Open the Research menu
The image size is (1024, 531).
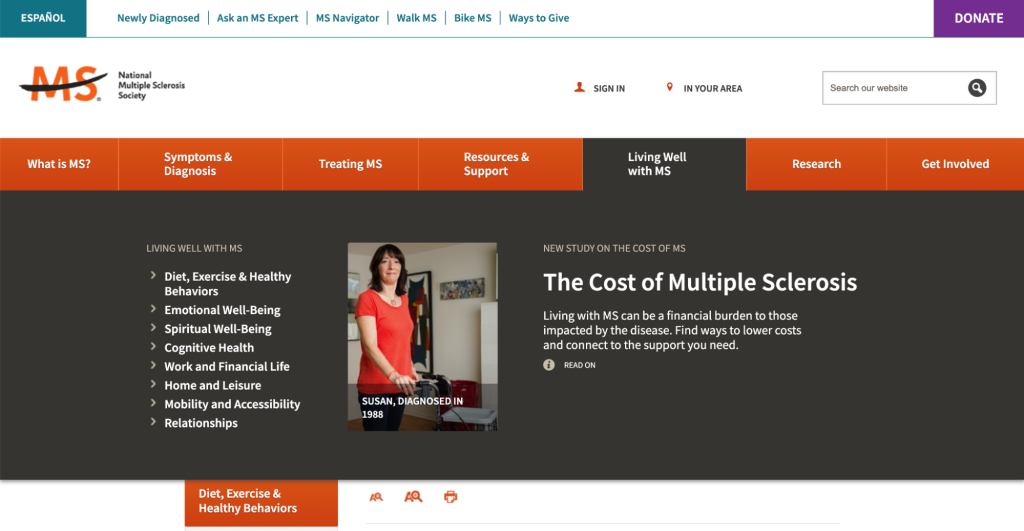click(816, 164)
